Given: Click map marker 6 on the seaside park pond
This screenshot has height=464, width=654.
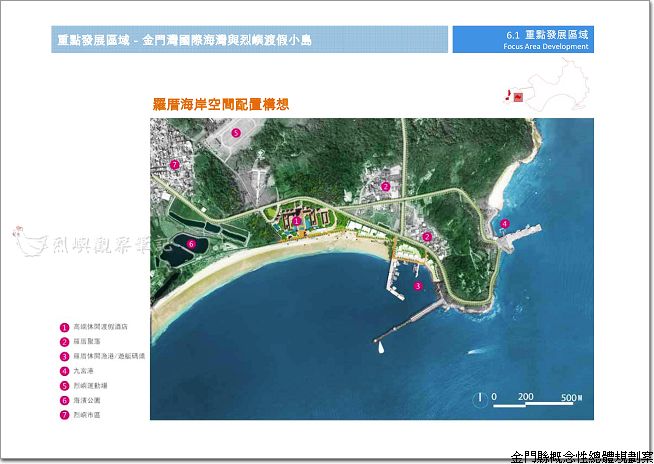Looking at the screenshot, I should (191, 244).
